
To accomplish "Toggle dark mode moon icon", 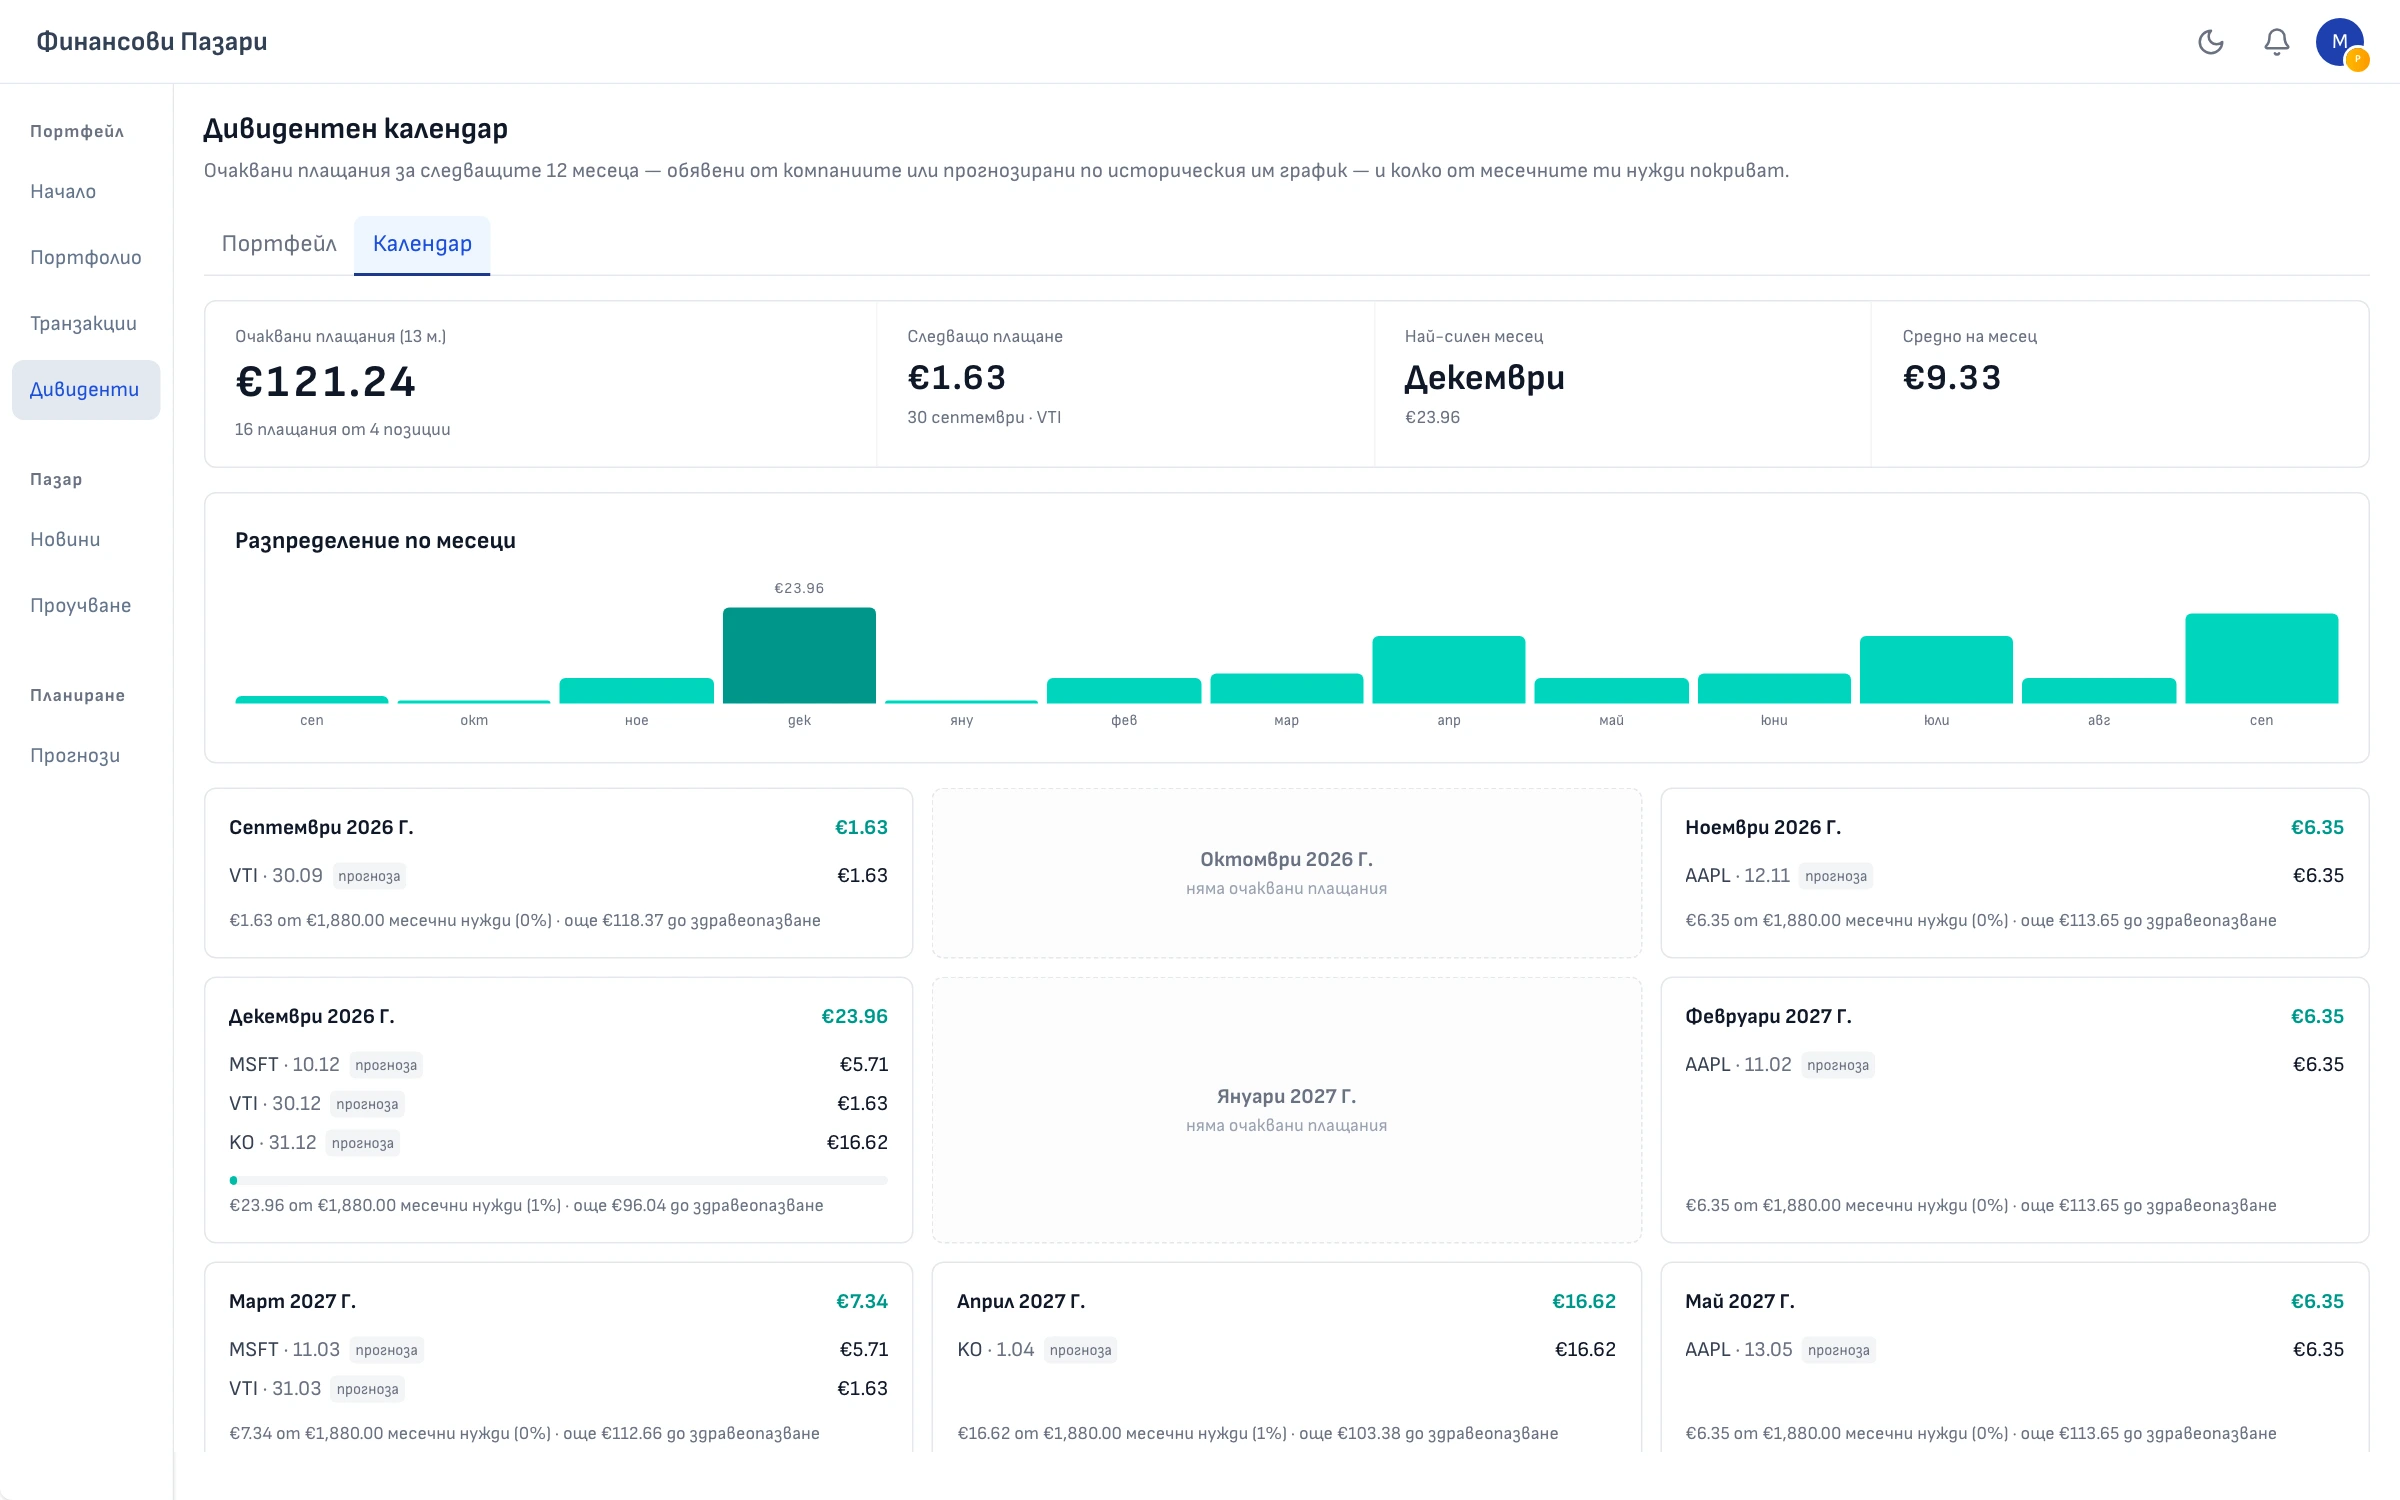I will pos(2211,42).
